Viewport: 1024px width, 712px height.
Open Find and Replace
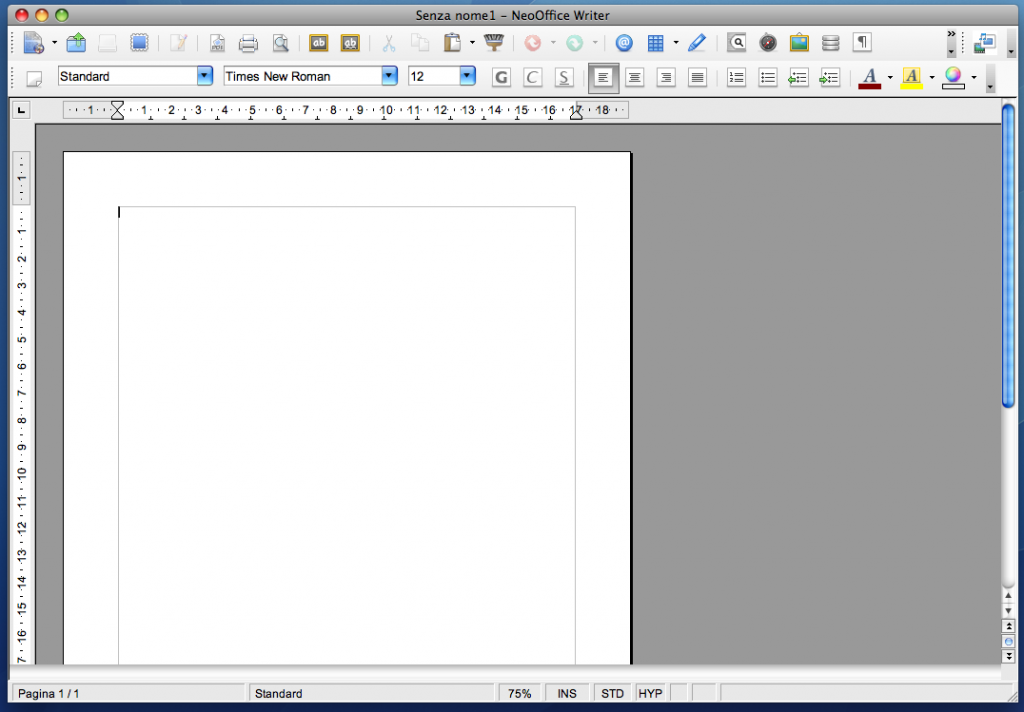pos(737,43)
